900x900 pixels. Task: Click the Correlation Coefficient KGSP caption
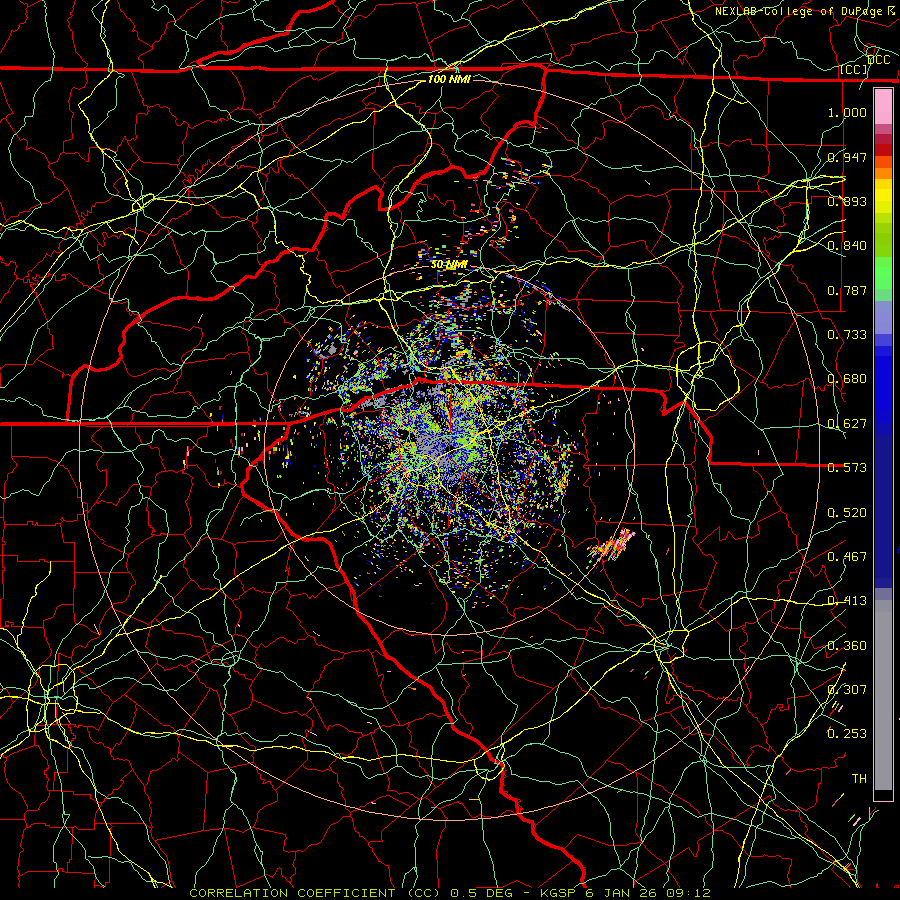click(x=450, y=893)
